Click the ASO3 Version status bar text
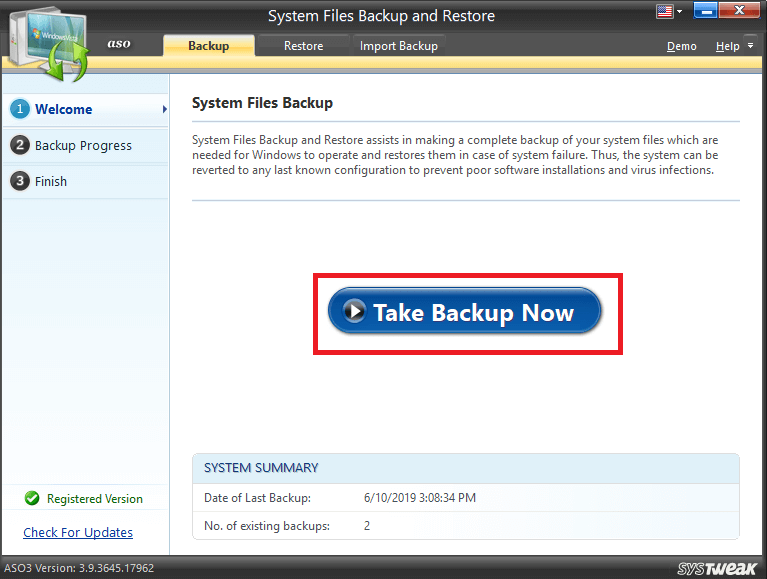This screenshot has height=579, width=767. coord(79,568)
